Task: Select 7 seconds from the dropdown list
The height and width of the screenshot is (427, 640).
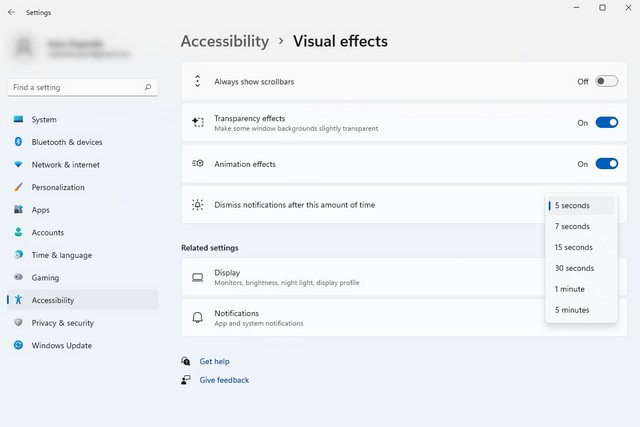Action: coord(572,227)
